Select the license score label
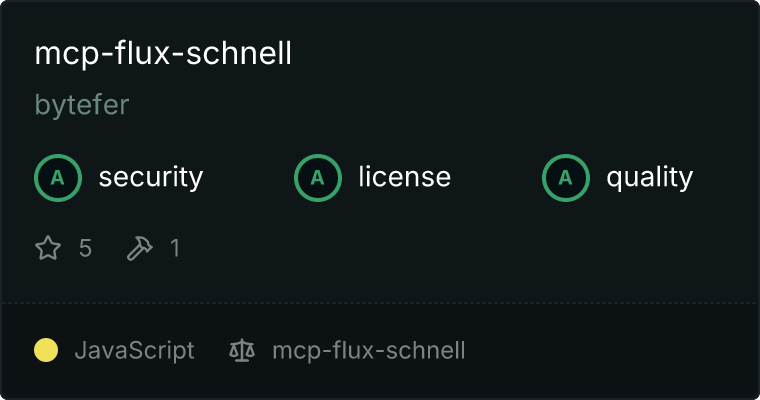 pyautogui.click(x=405, y=176)
